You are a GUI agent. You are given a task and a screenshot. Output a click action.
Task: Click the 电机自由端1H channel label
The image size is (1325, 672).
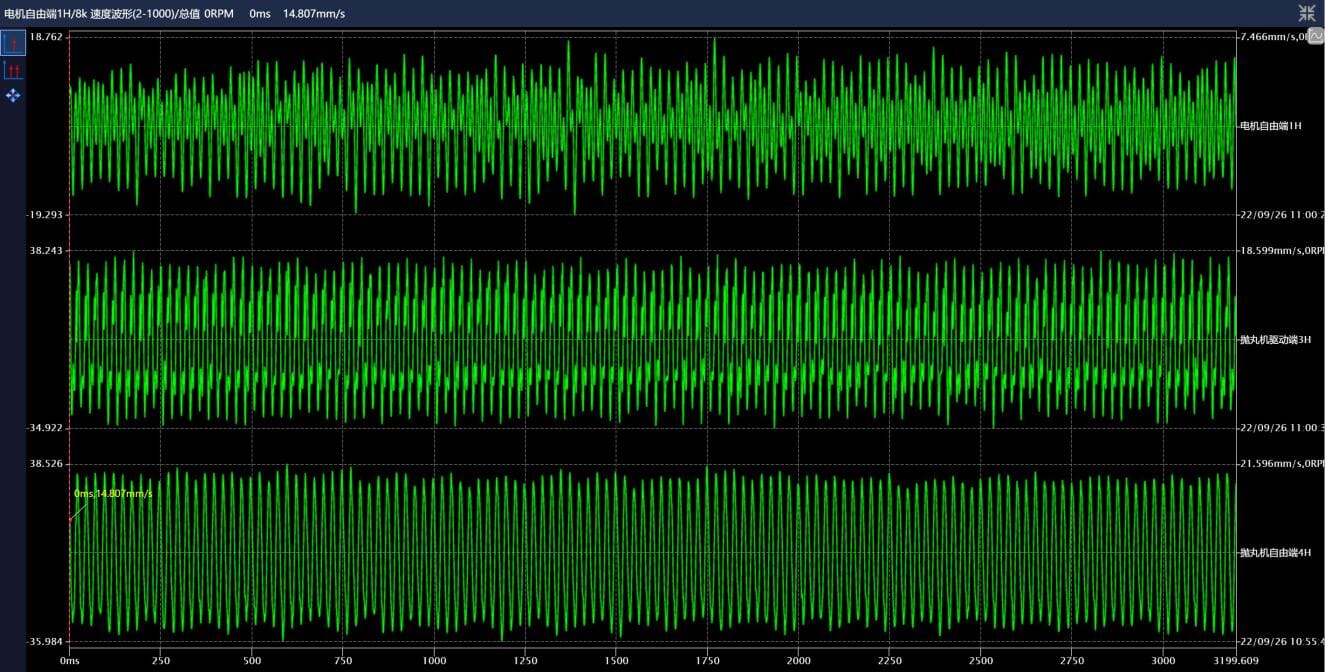1270,126
